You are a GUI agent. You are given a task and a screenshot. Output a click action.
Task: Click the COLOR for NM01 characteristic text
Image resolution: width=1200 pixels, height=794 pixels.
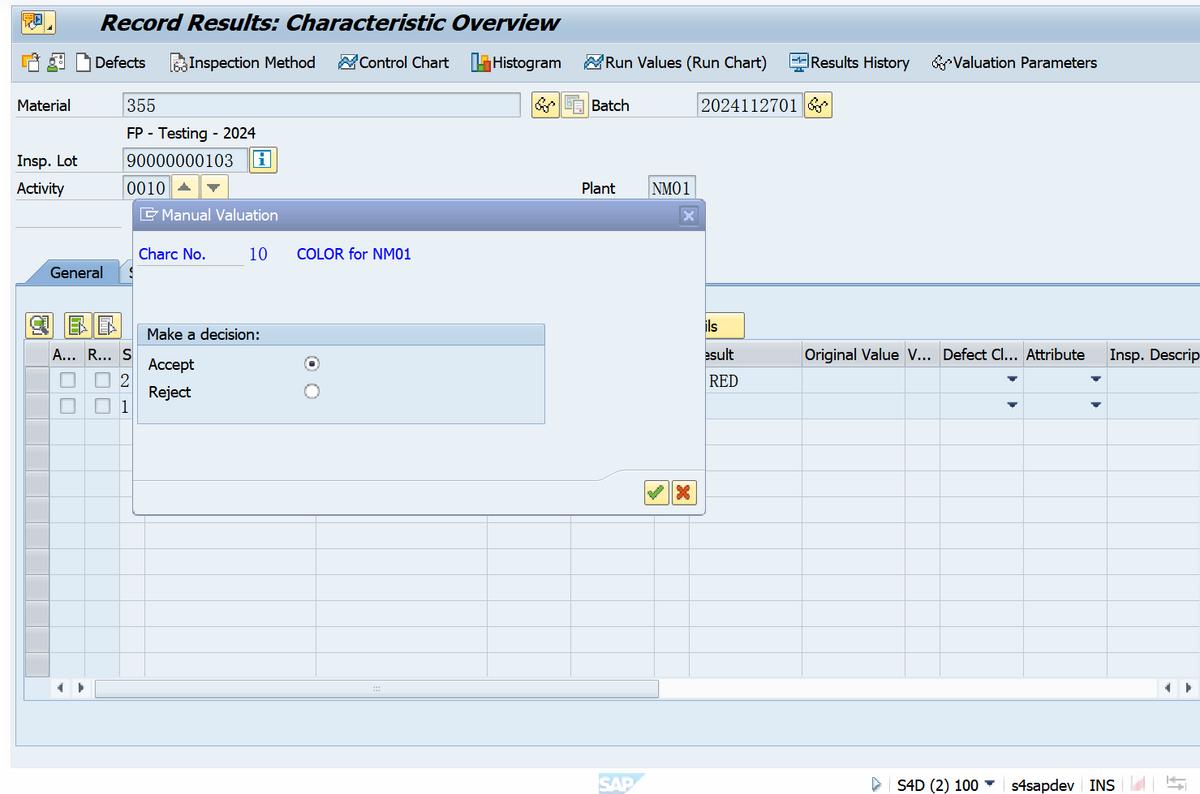coord(354,254)
